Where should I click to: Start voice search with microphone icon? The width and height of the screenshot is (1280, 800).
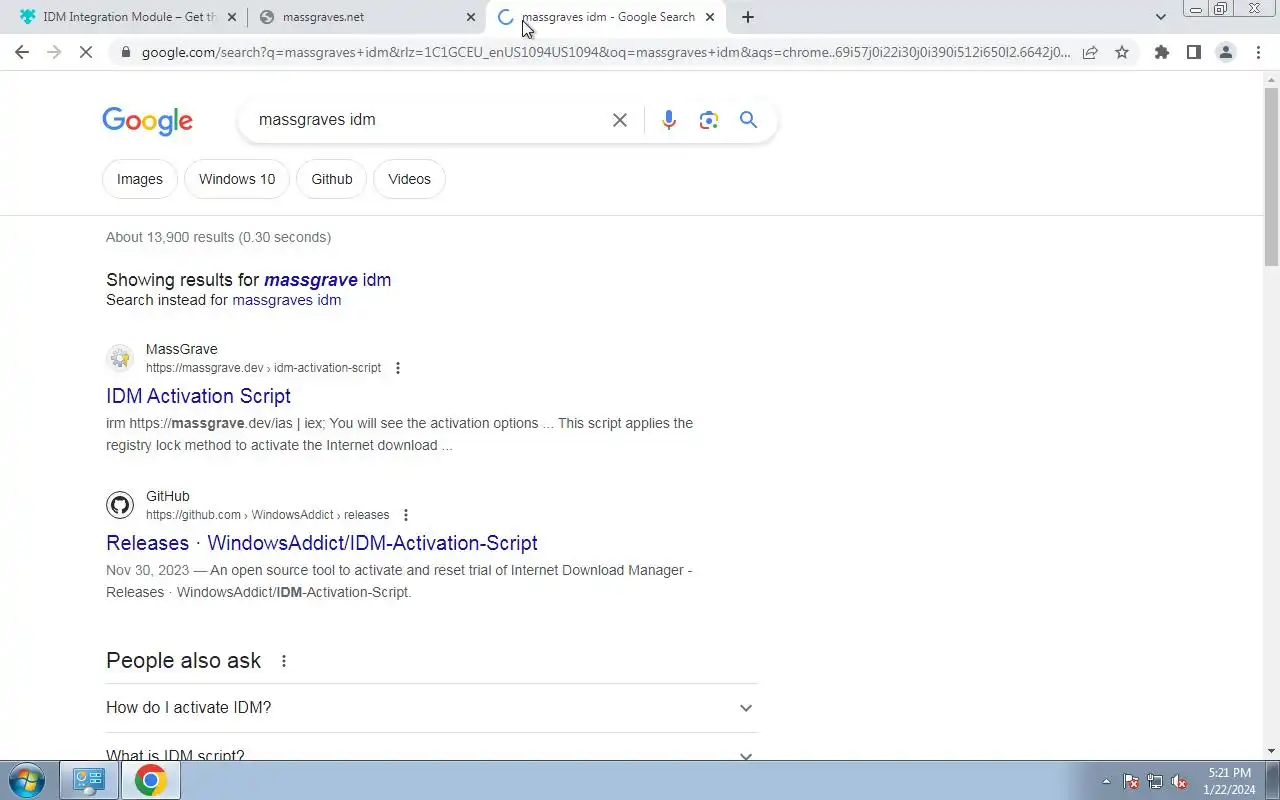669,120
